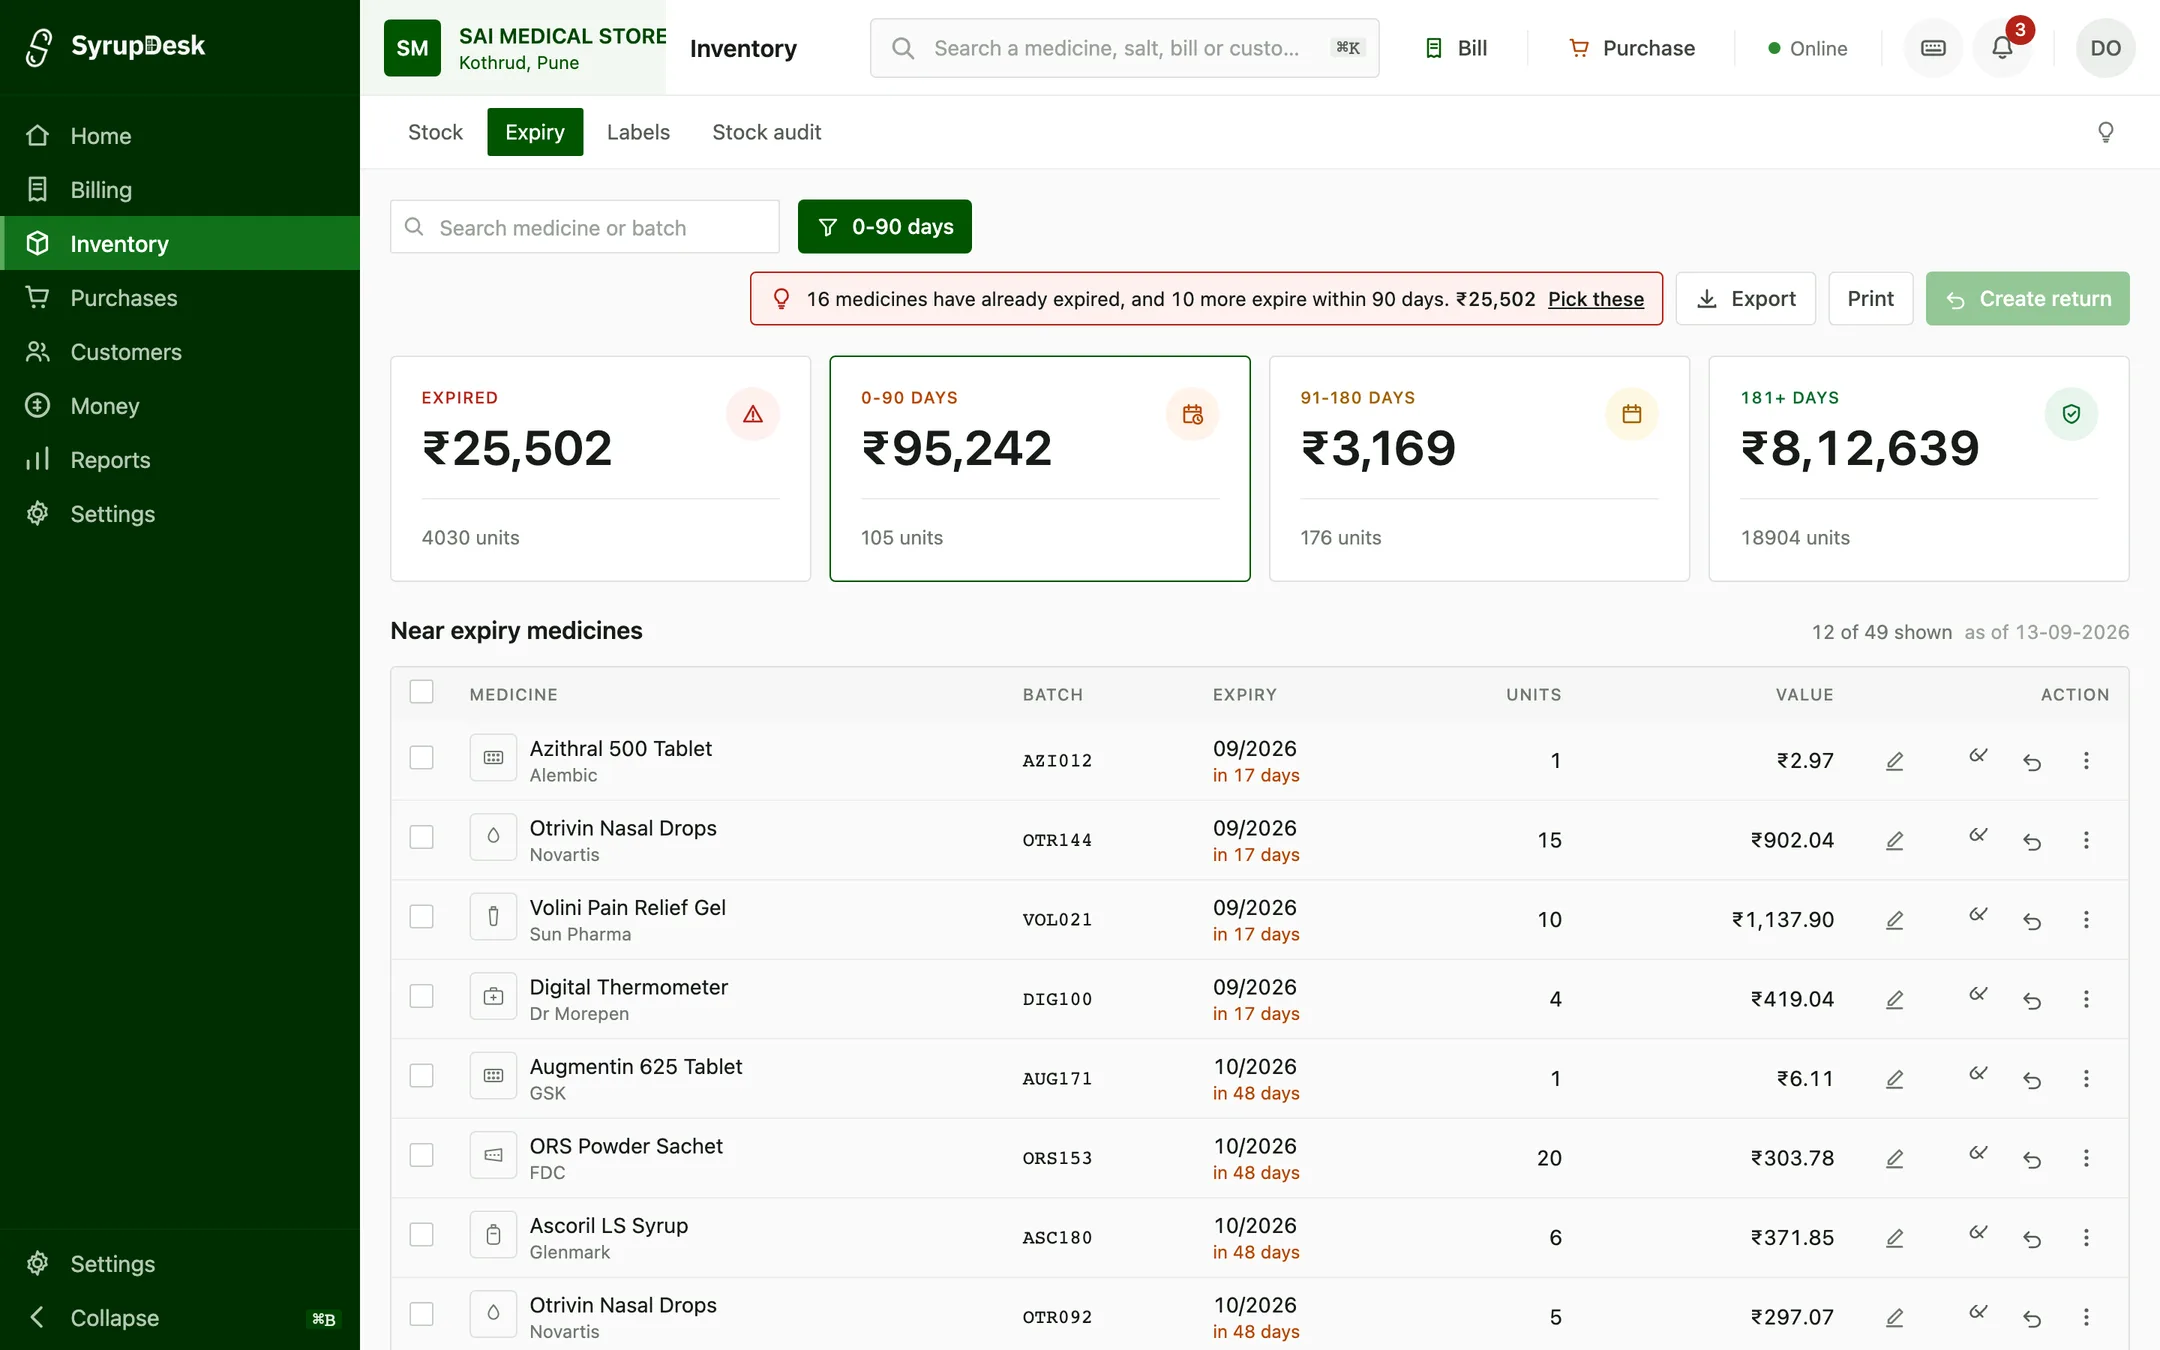Switch to the Stock tab
2160x1350 pixels.
[x=435, y=132]
